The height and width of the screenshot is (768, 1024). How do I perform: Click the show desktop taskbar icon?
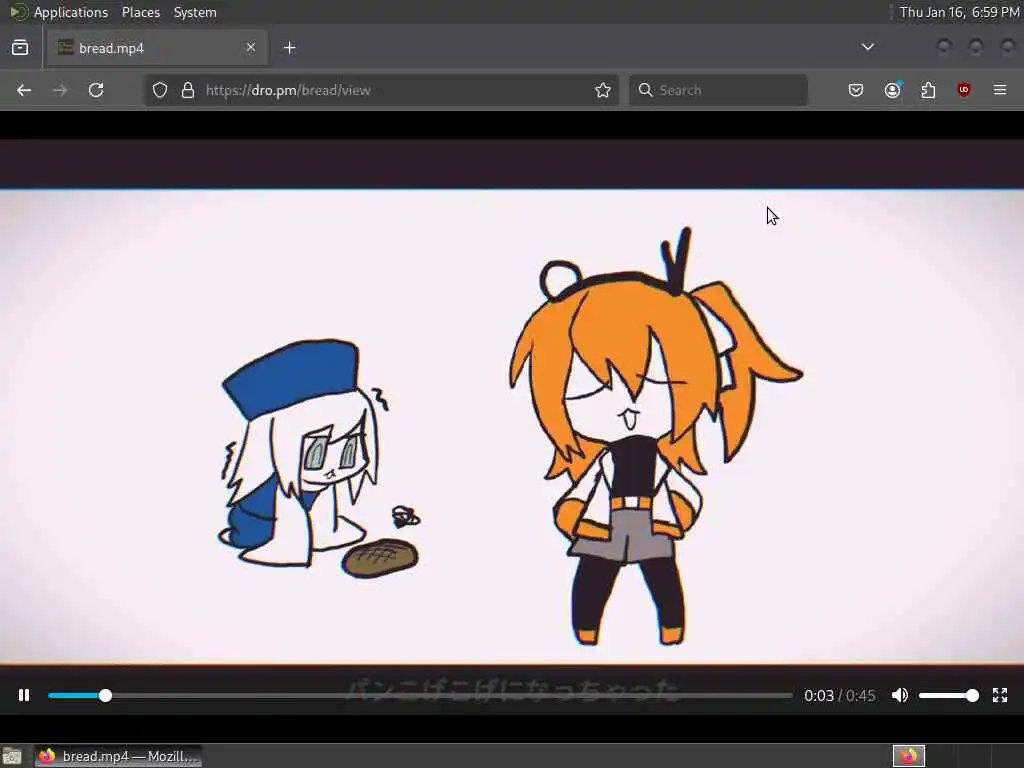12,756
